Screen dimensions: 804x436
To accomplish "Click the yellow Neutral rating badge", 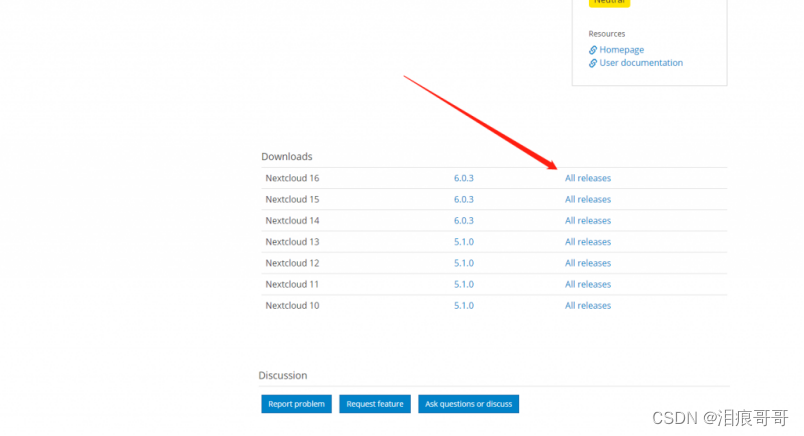I will tap(609, 3).
